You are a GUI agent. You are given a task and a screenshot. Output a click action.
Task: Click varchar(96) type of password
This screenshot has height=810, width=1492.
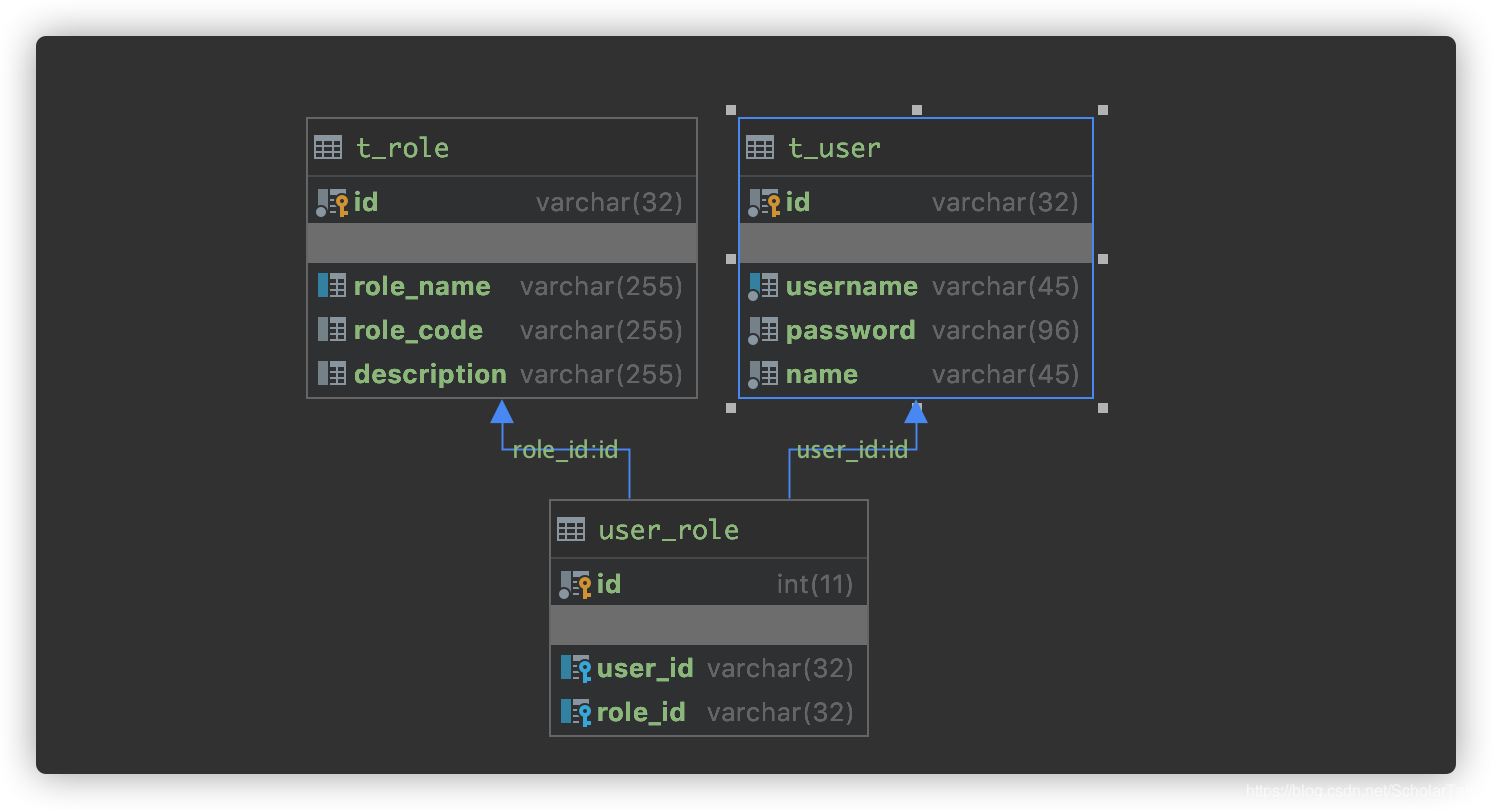1006,330
